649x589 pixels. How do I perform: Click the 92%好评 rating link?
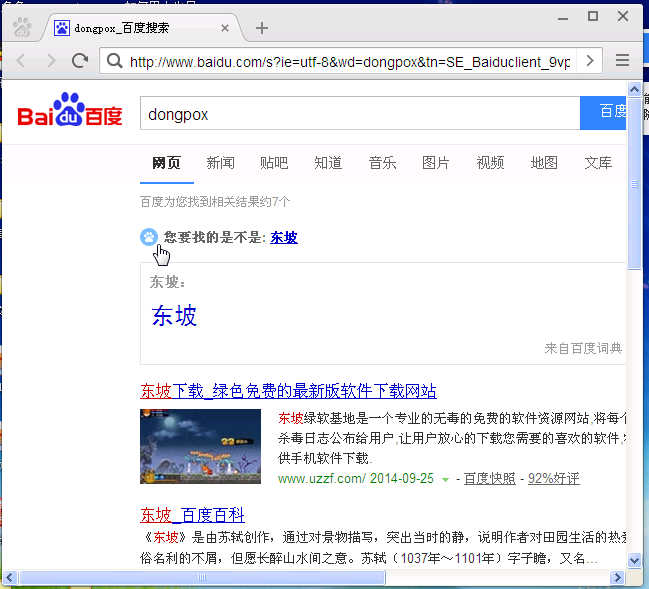click(553, 479)
